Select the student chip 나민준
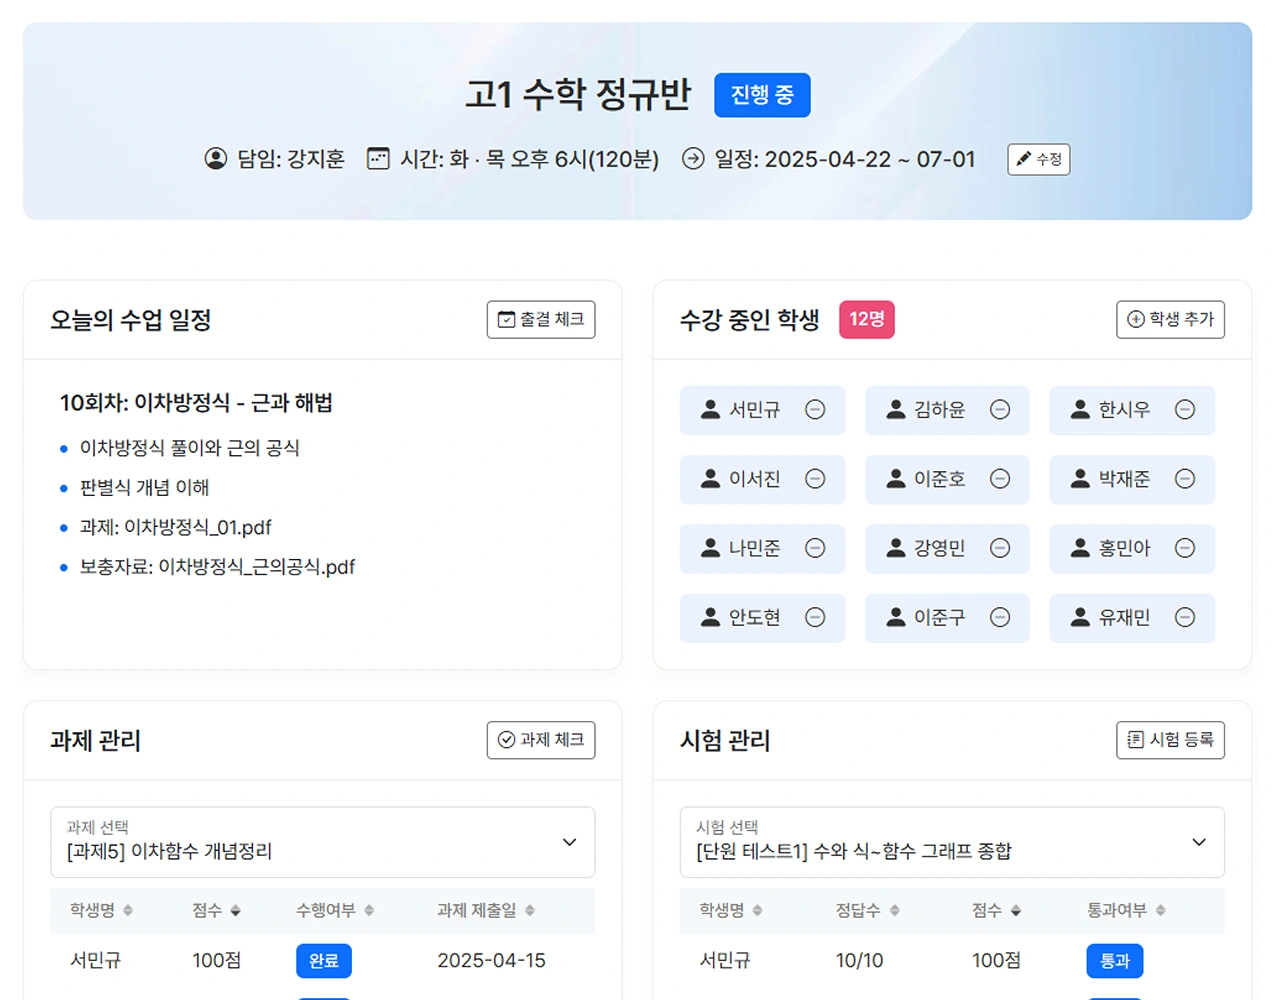This screenshot has height=1000, width=1280. [x=754, y=548]
